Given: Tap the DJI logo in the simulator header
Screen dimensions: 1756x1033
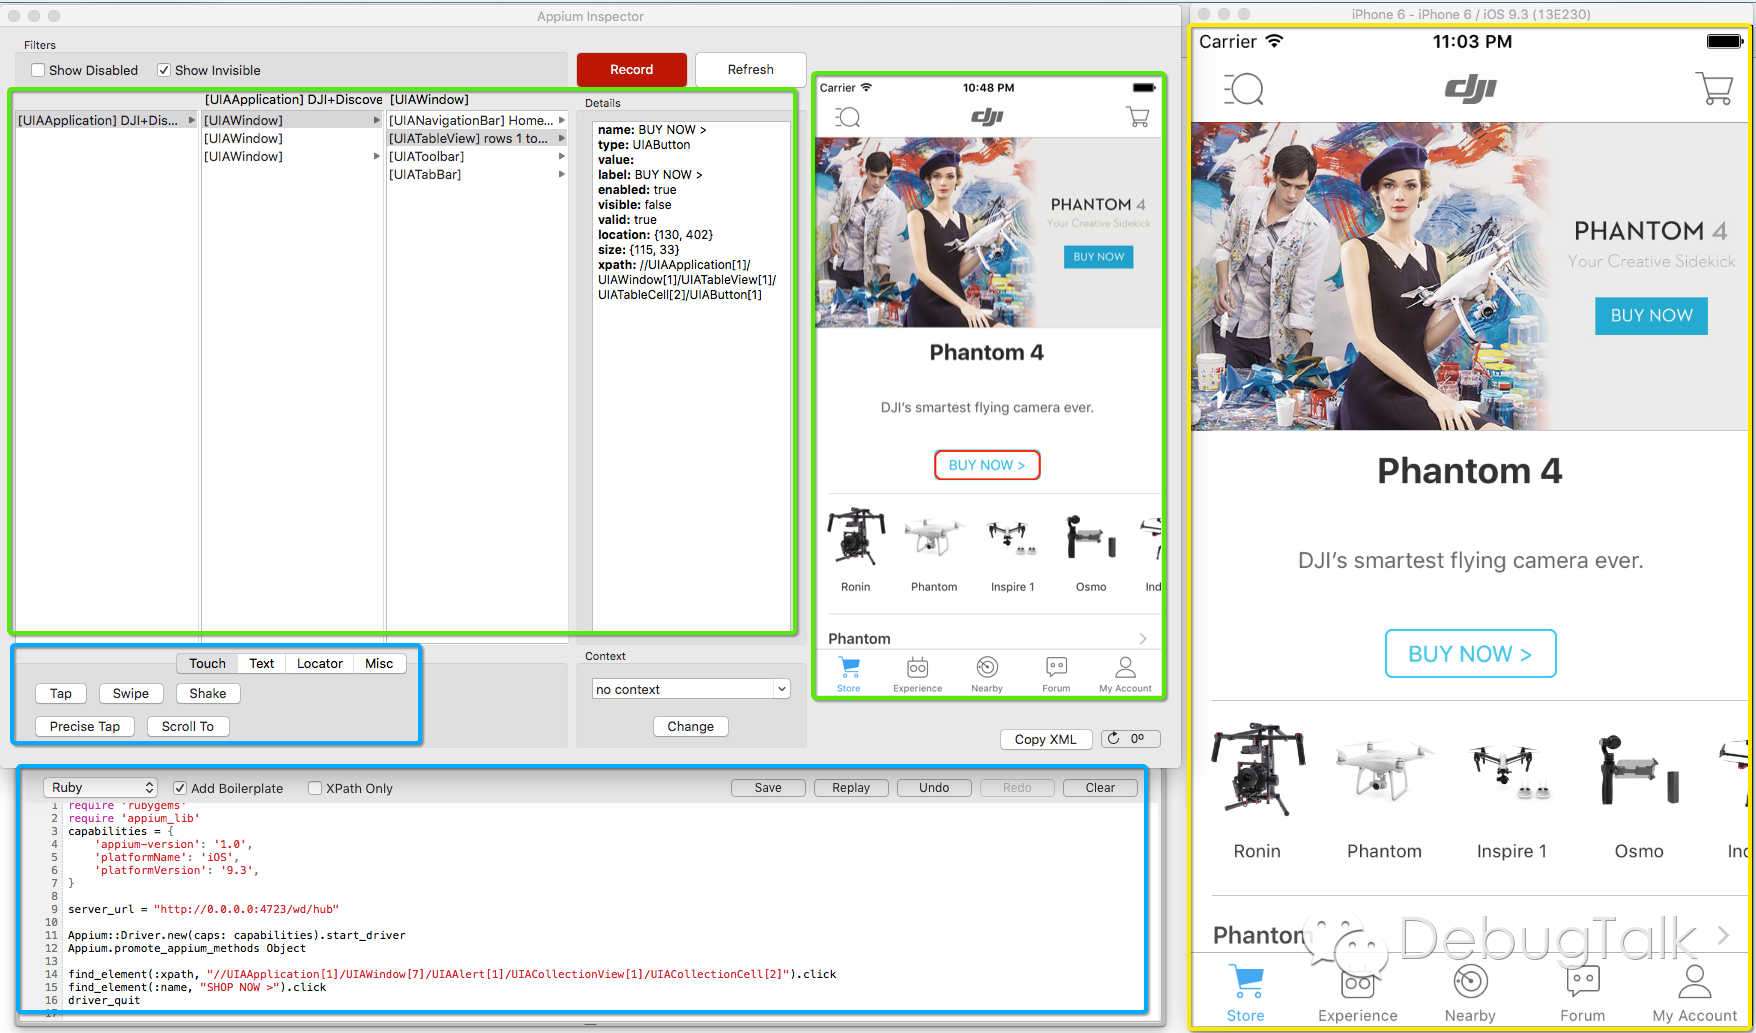Looking at the screenshot, I should (1470, 88).
